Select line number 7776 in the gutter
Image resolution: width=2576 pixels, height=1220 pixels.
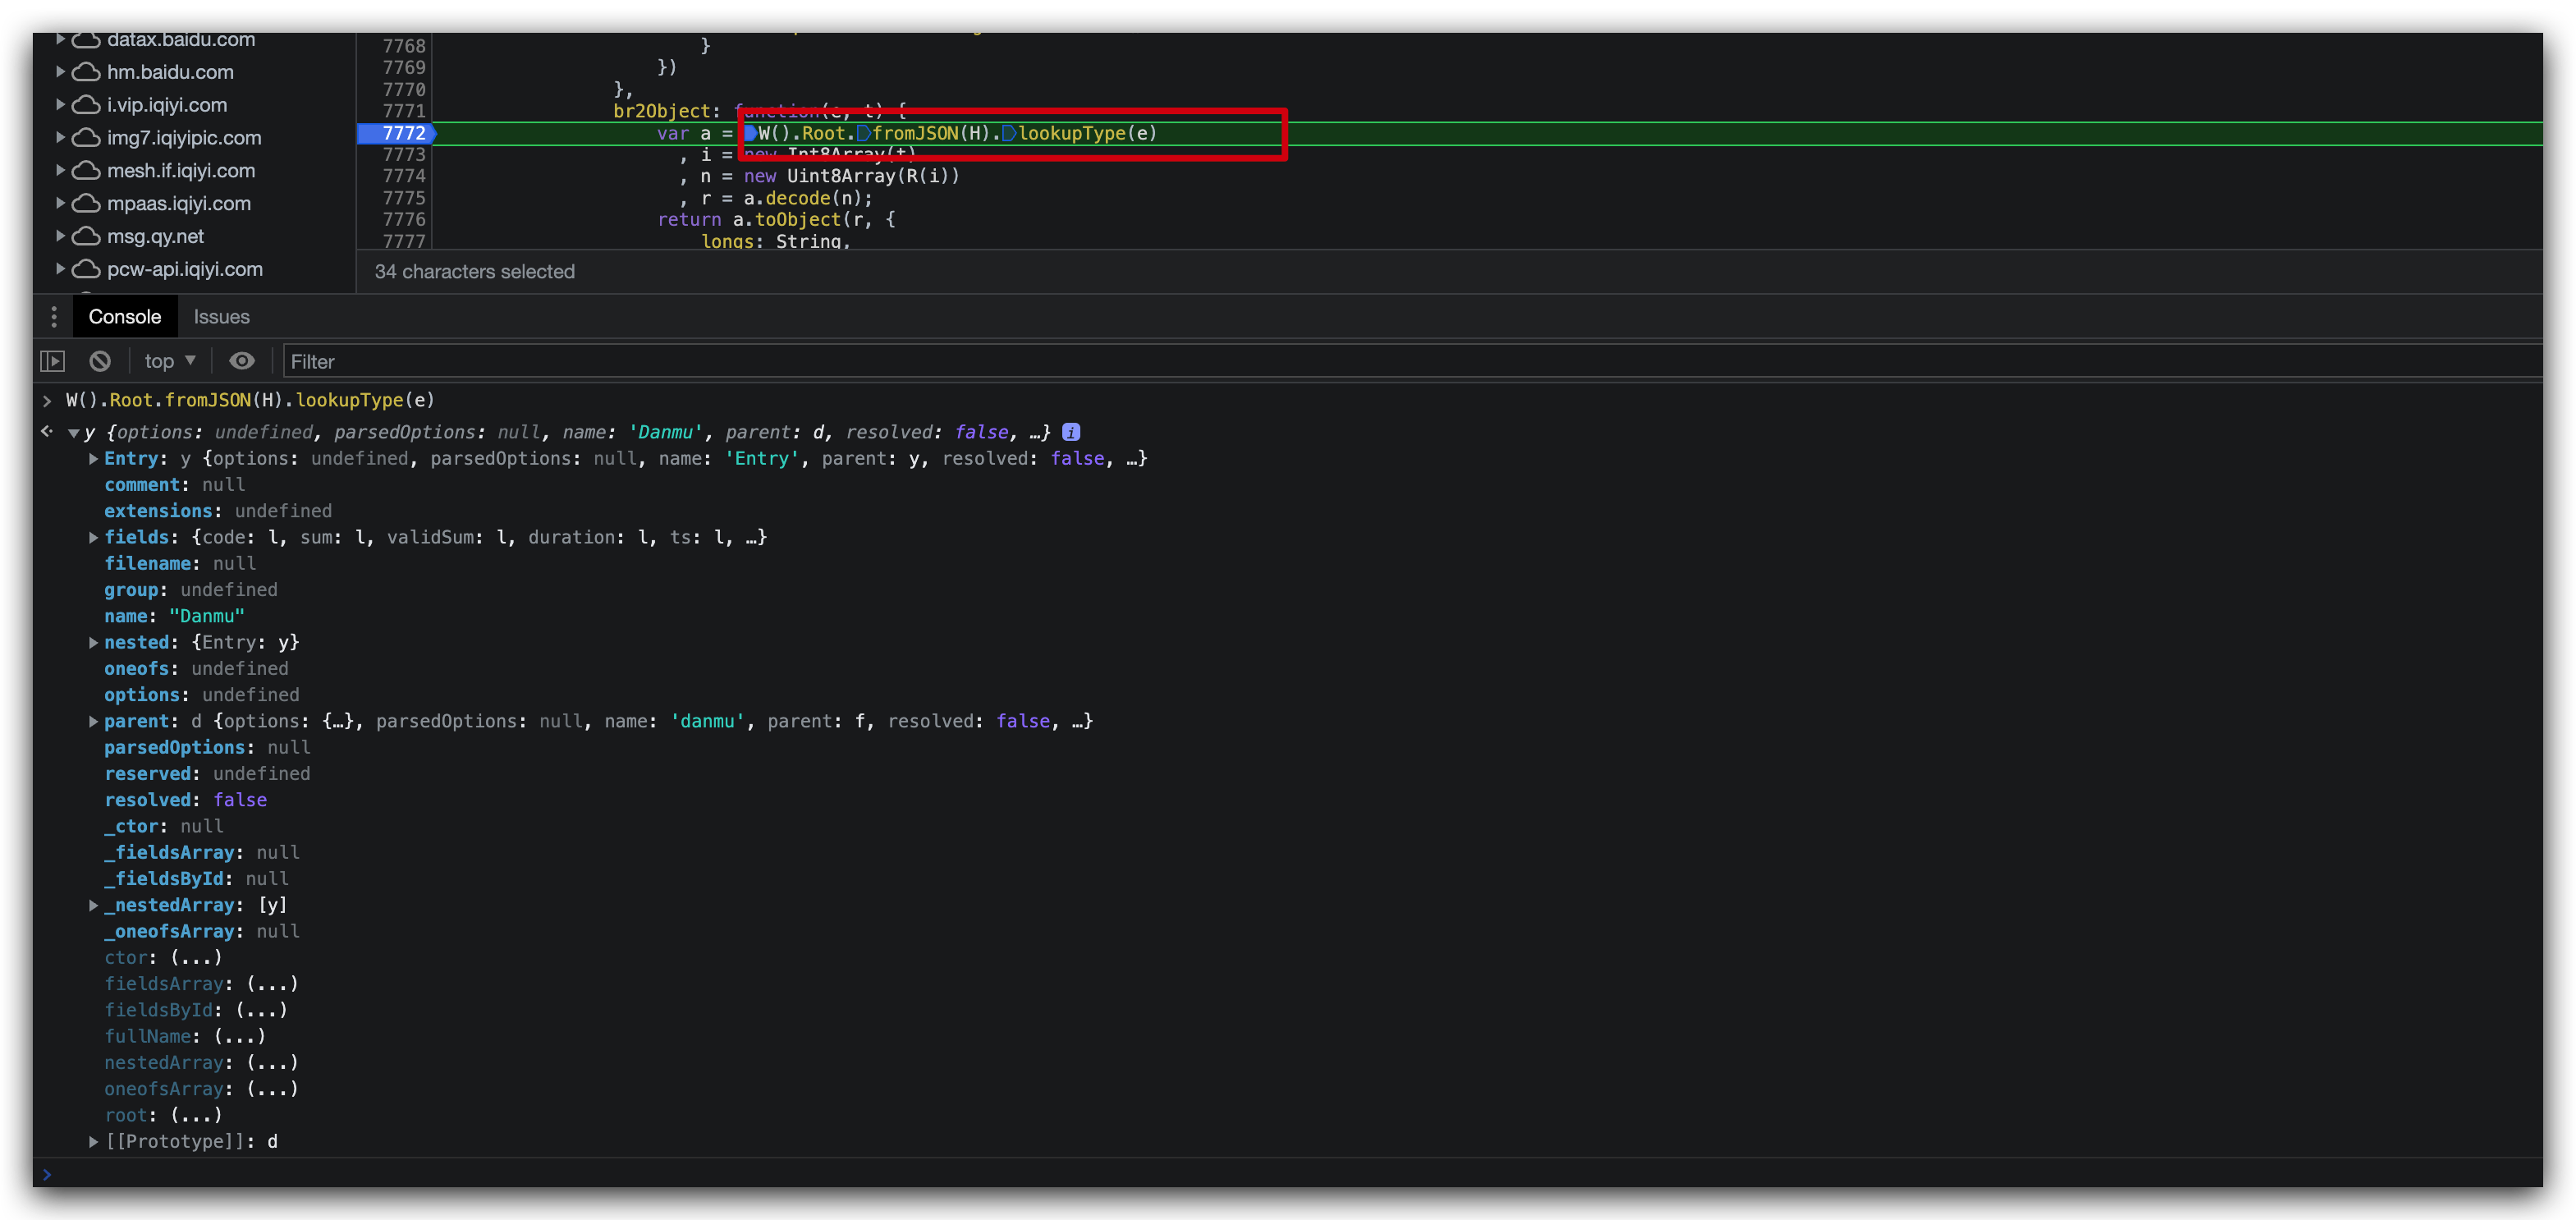(404, 220)
